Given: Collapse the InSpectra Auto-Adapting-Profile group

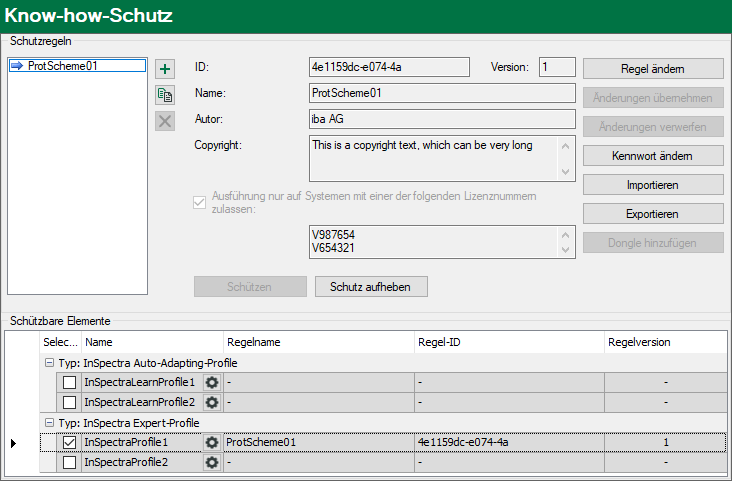Looking at the screenshot, I should click(x=49, y=362).
